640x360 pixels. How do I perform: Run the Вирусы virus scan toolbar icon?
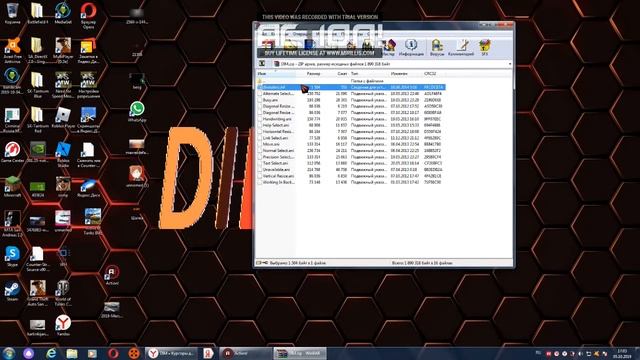coord(437,48)
